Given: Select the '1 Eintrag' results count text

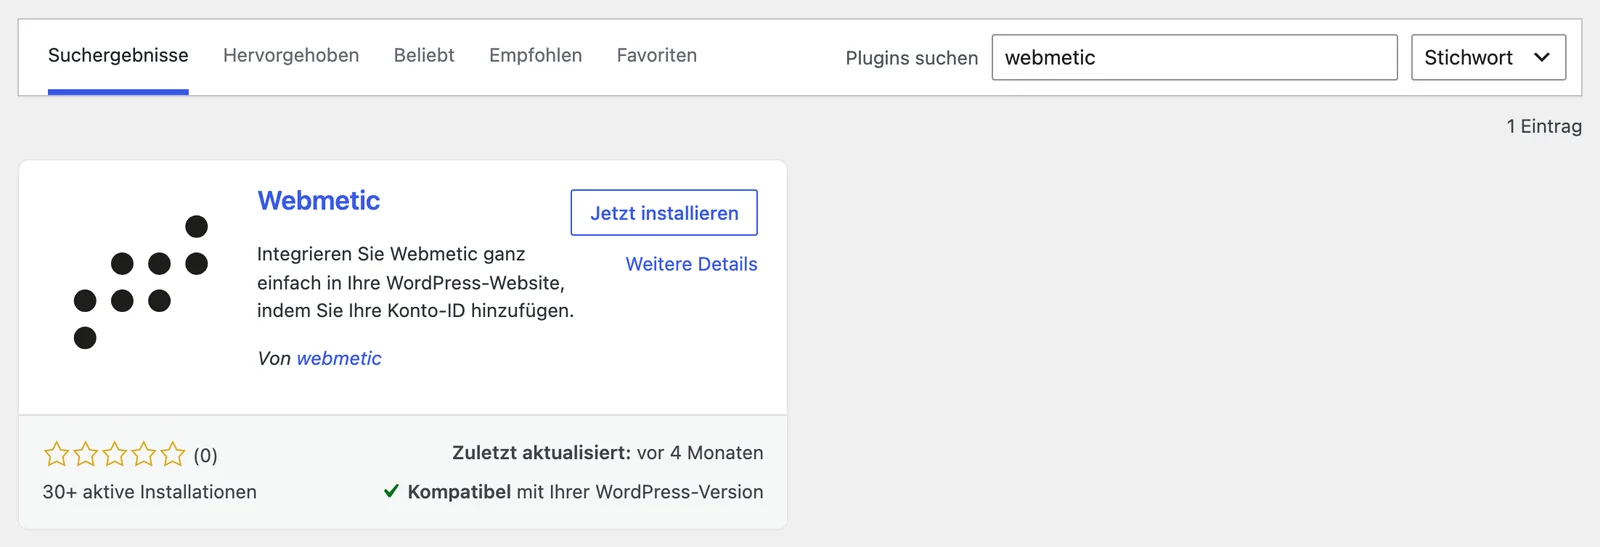Looking at the screenshot, I should (1544, 126).
